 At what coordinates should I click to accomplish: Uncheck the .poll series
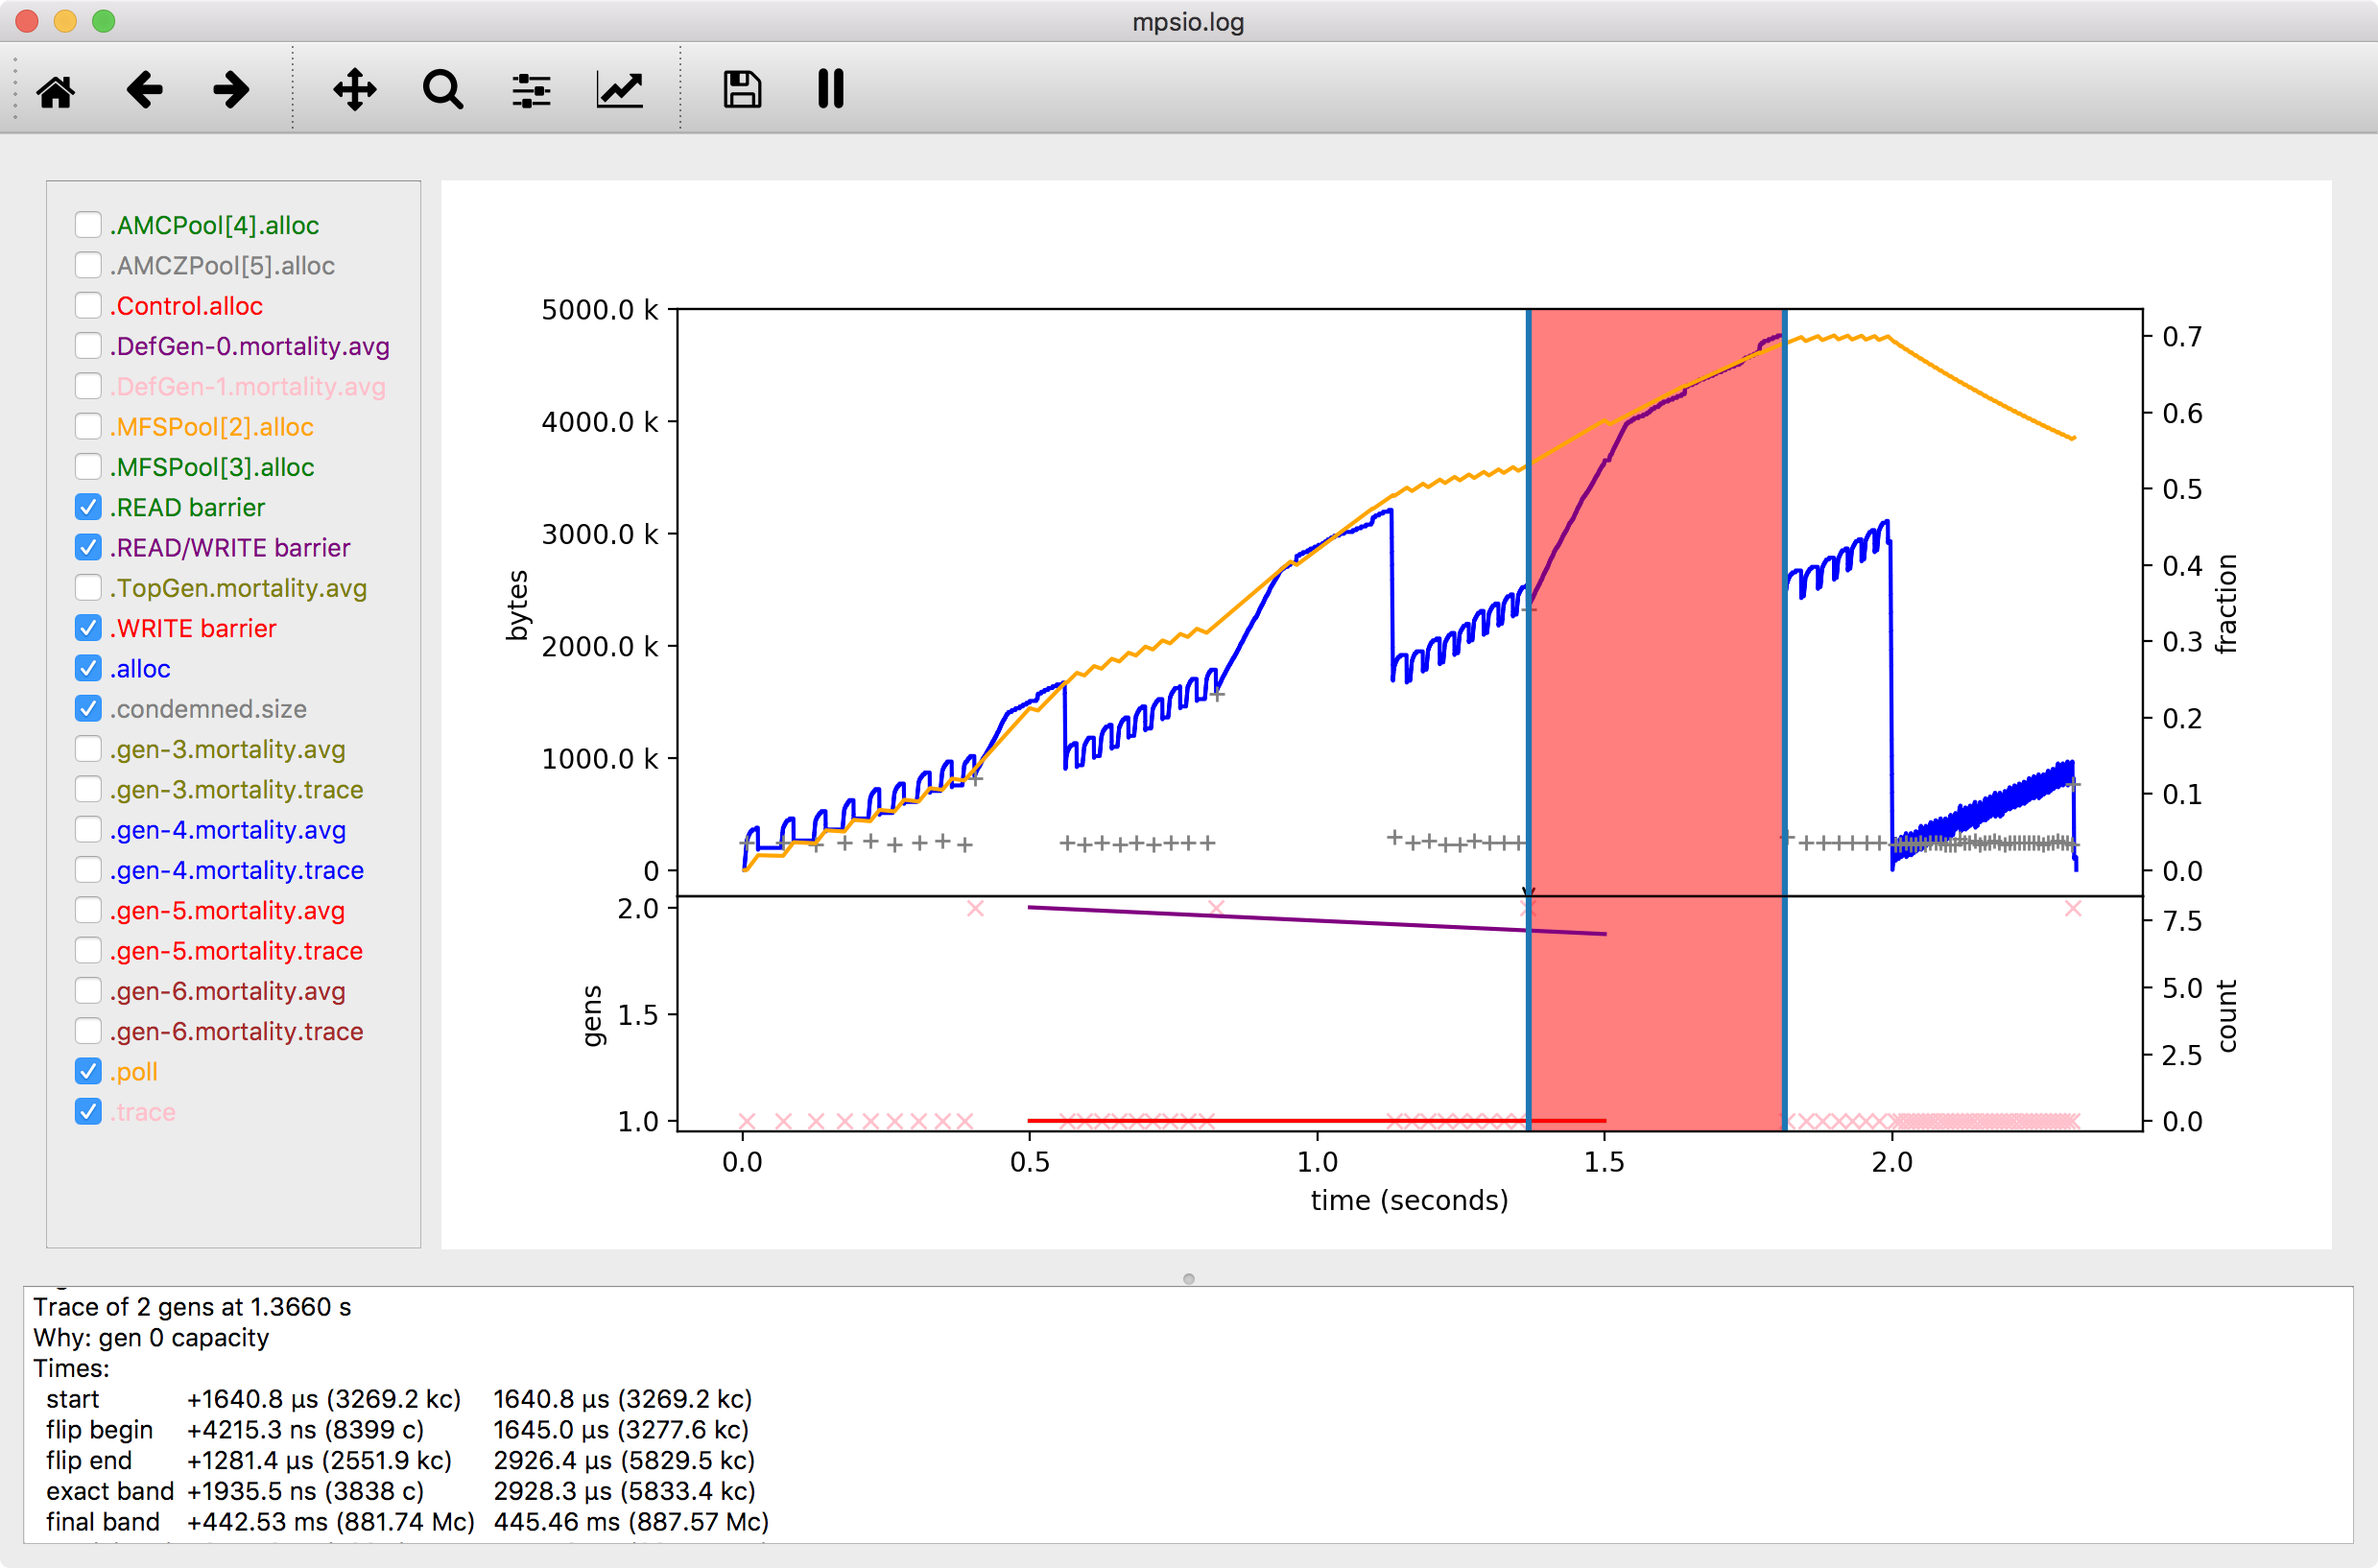[x=88, y=1072]
